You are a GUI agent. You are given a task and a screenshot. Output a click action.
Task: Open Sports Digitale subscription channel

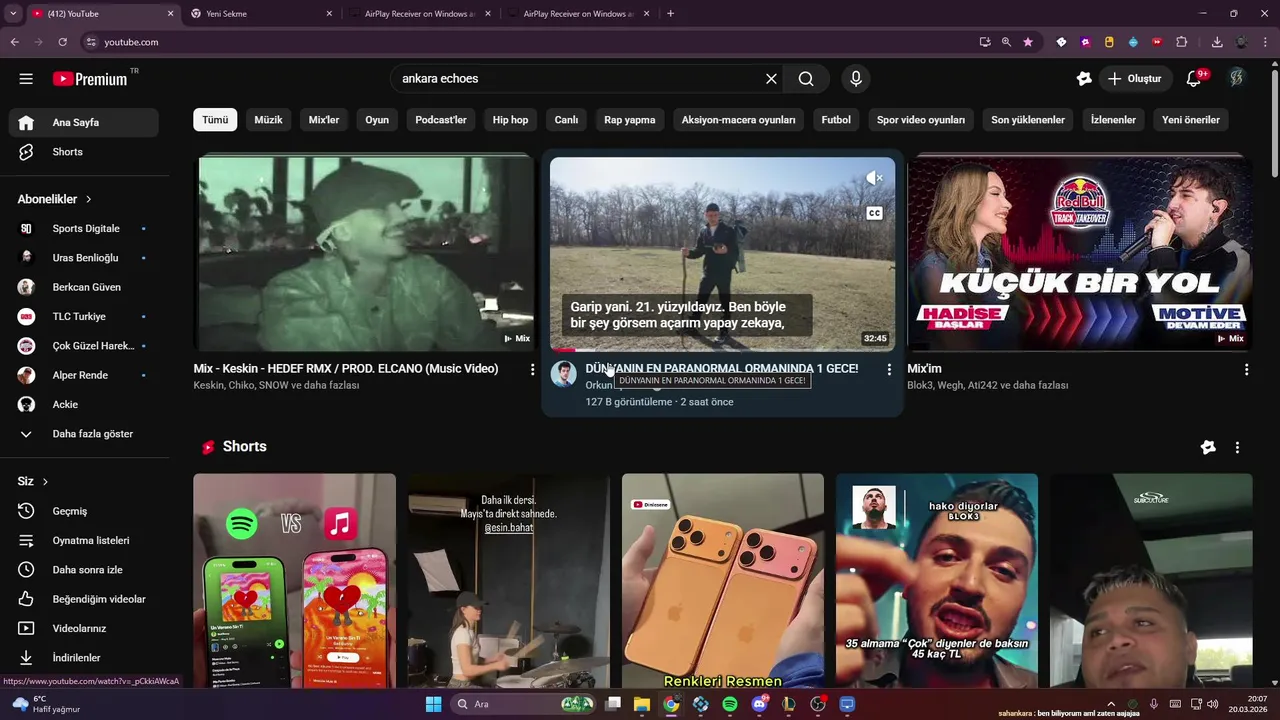tap(84, 228)
